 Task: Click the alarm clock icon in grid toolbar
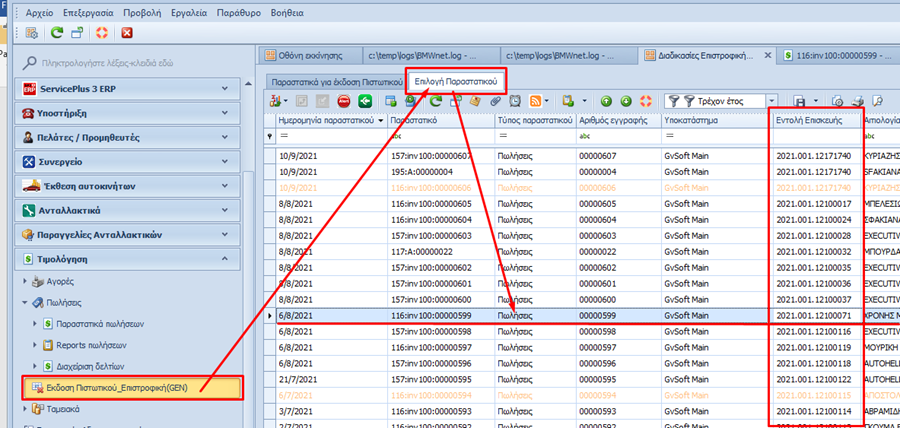pos(515,101)
